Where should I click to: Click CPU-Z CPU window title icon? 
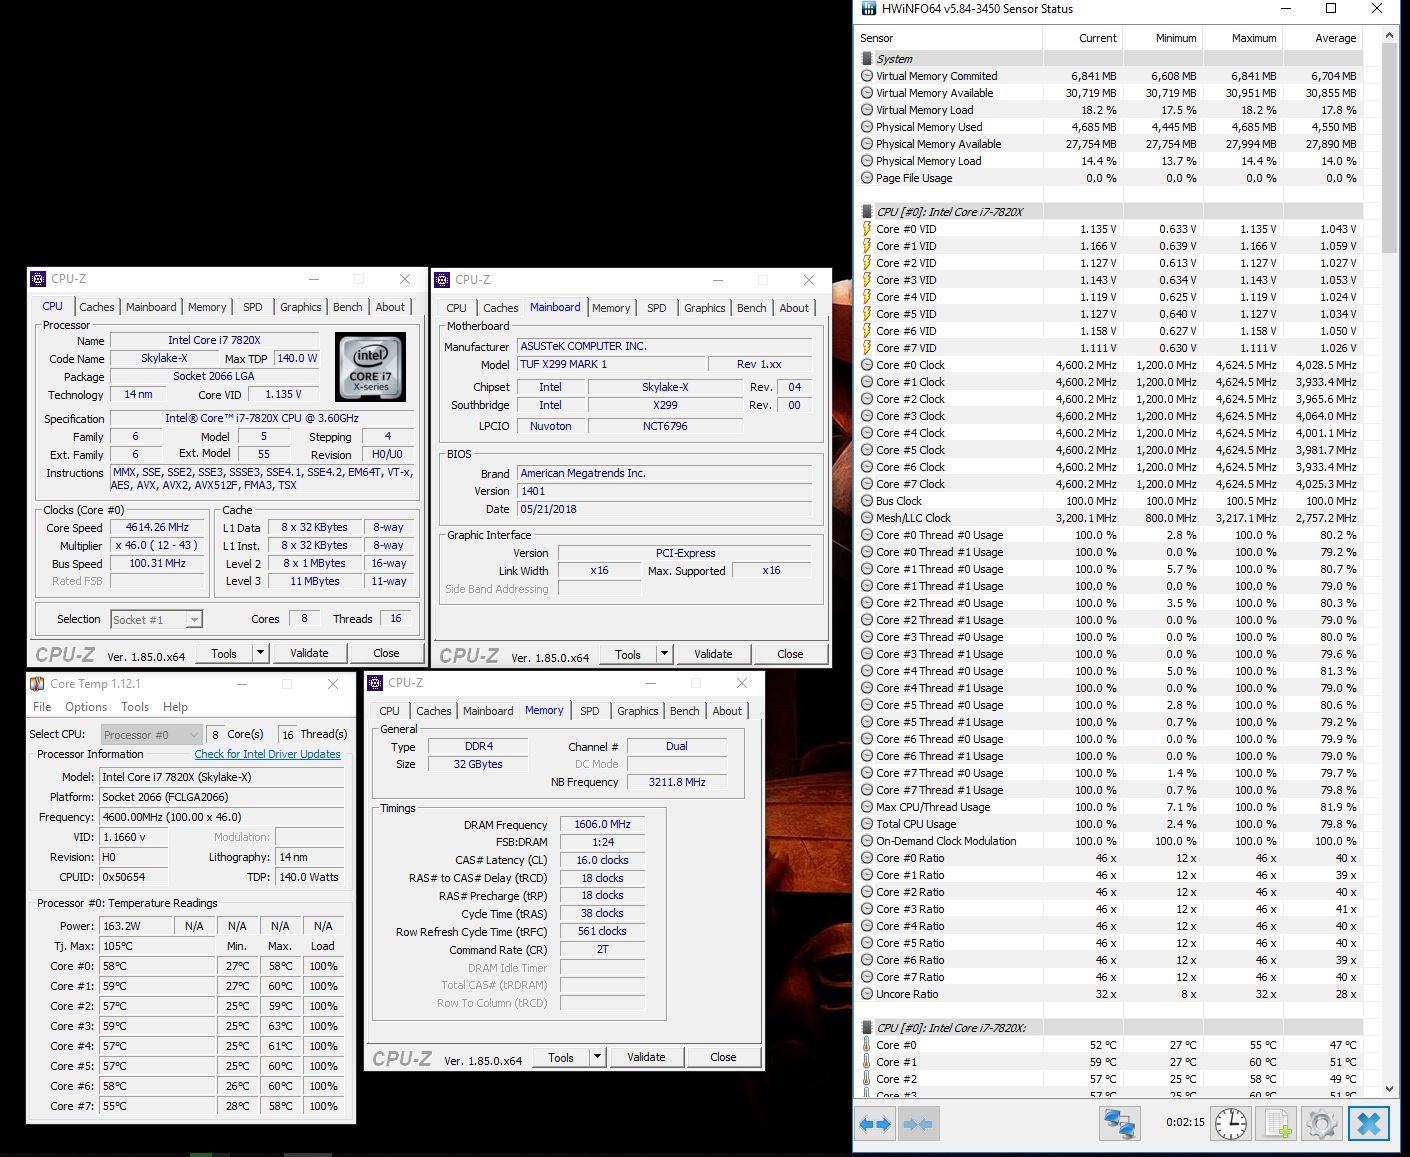coord(38,279)
